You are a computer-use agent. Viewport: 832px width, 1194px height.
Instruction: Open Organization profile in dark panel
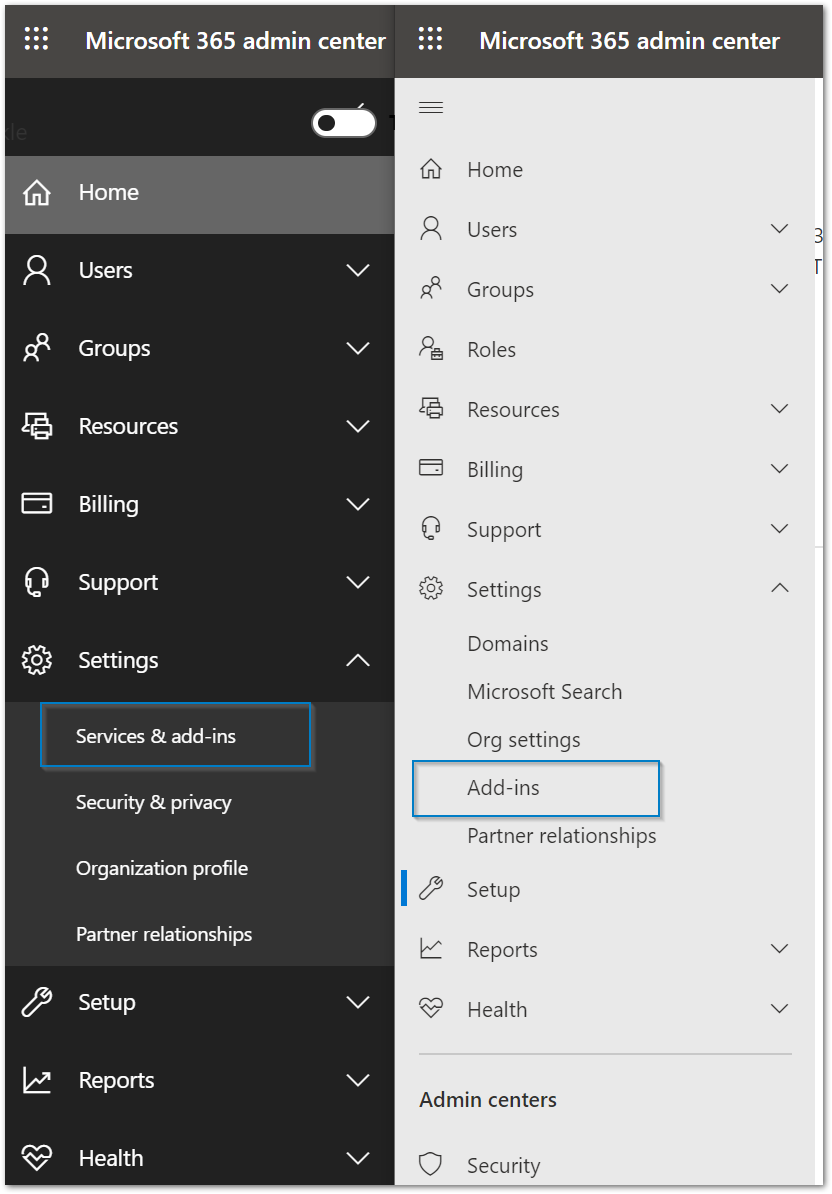coord(162,868)
